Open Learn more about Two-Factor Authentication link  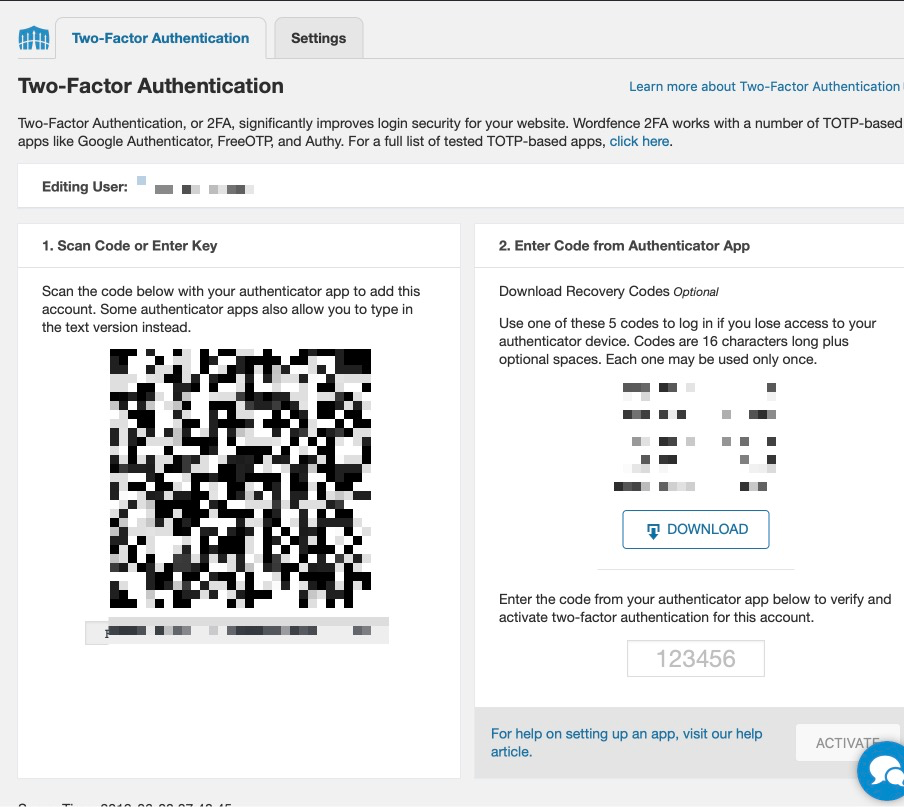point(764,87)
